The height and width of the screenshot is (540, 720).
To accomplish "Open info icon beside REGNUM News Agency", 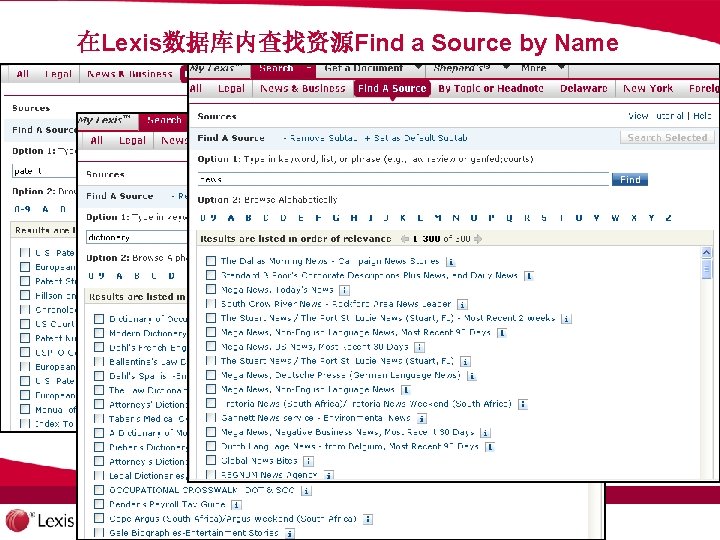I will click(329, 475).
